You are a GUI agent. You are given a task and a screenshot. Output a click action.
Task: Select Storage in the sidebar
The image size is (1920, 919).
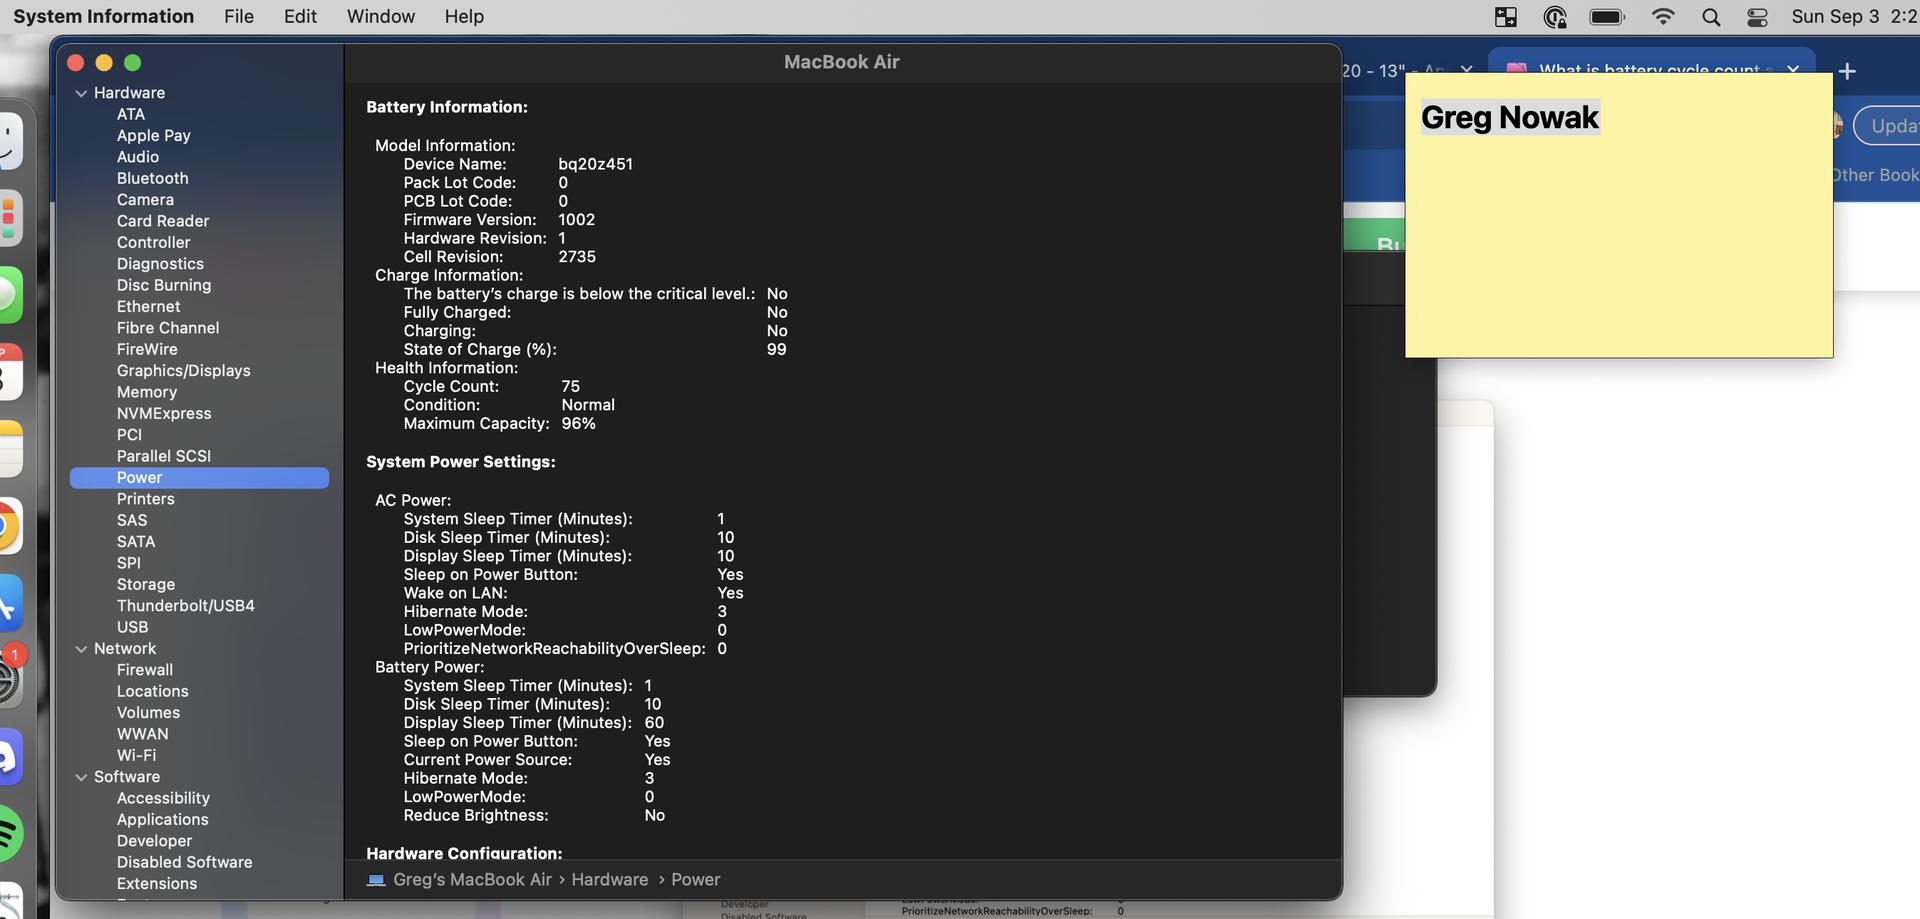pyautogui.click(x=146, y=585)
